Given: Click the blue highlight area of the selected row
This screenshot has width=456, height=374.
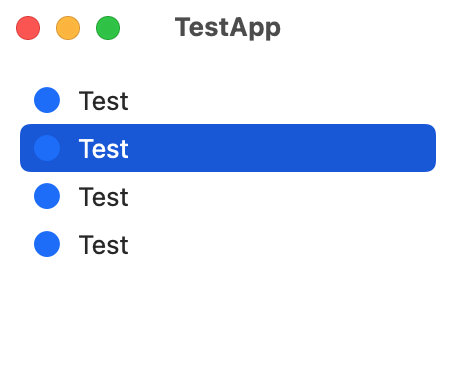Looking at the screenshot, I should tap(228, 148).
